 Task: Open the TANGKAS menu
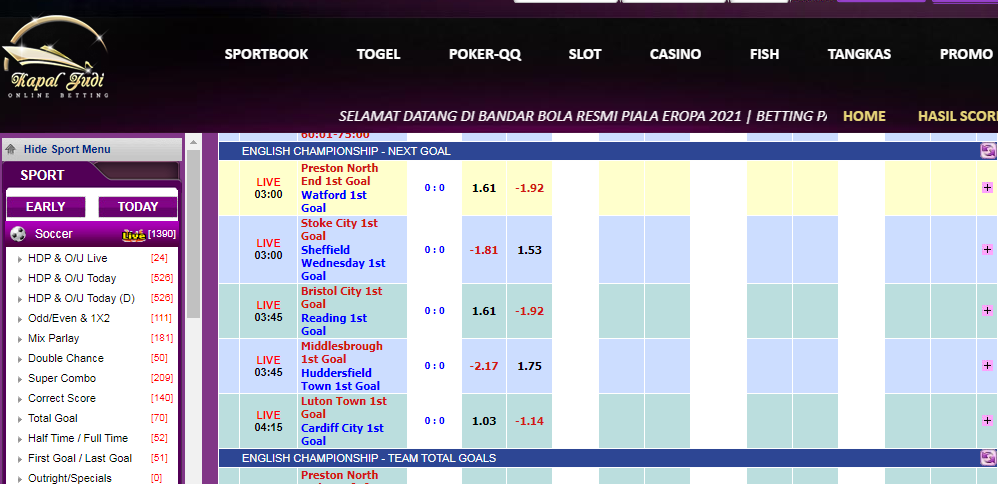coord(859,54)
